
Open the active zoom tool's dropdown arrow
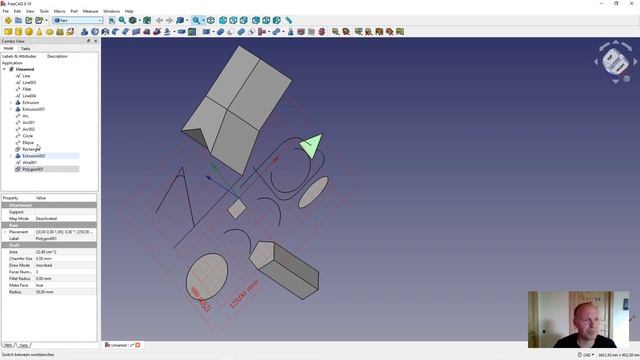203,20
